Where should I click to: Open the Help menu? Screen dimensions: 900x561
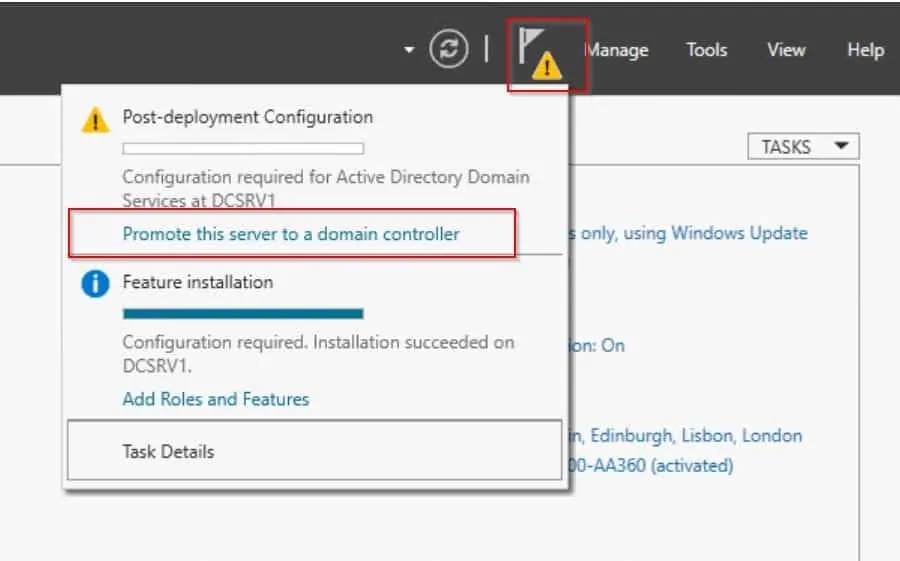coord(866,51)
